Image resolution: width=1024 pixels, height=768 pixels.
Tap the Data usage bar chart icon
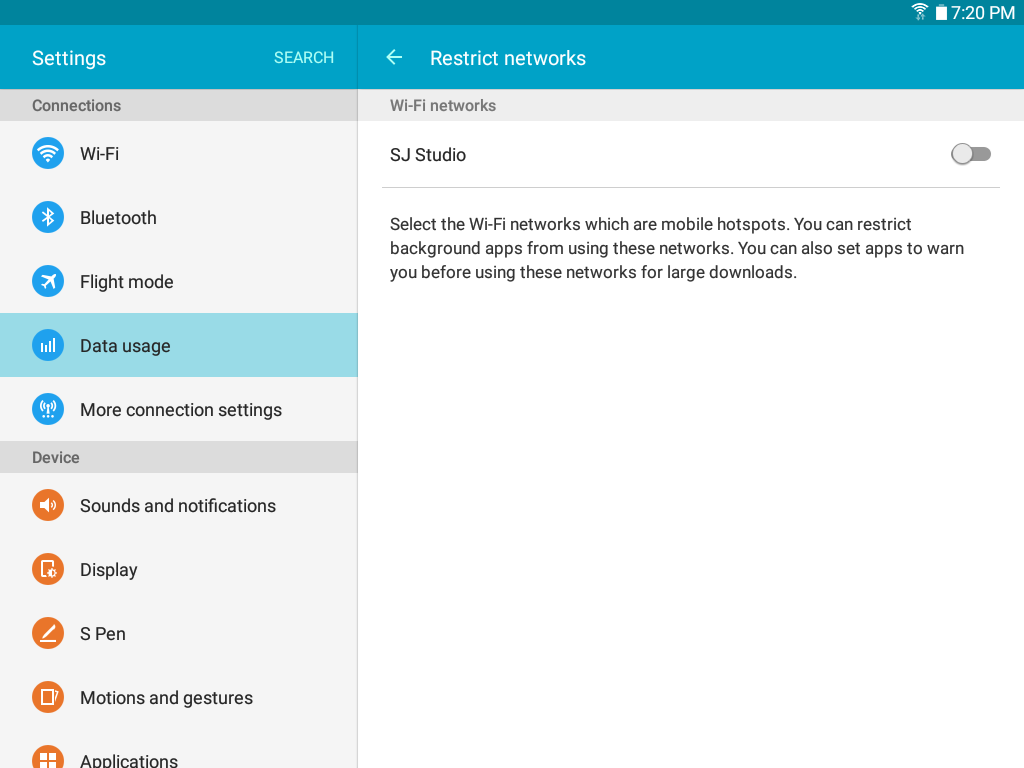[x=48, y=345]
